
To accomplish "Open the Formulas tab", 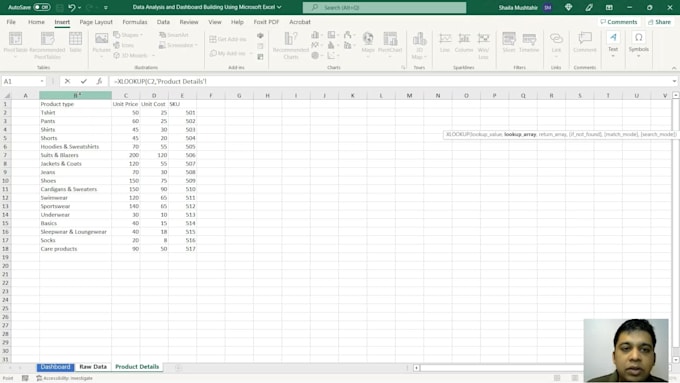I will (134, 22).
